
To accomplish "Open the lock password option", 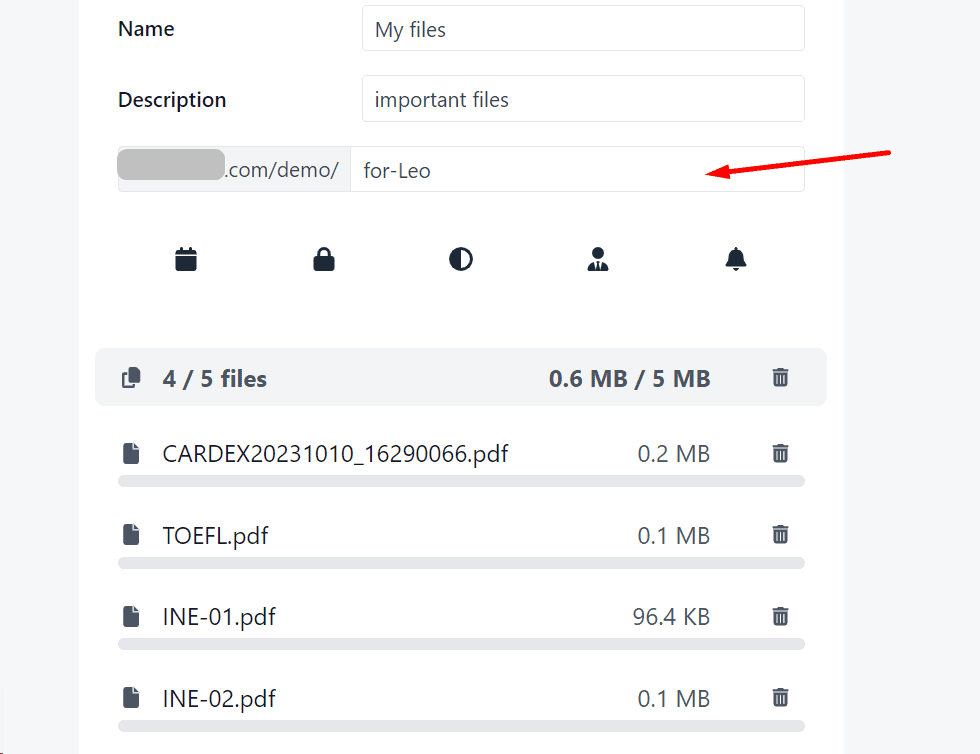I will point(323,260).
